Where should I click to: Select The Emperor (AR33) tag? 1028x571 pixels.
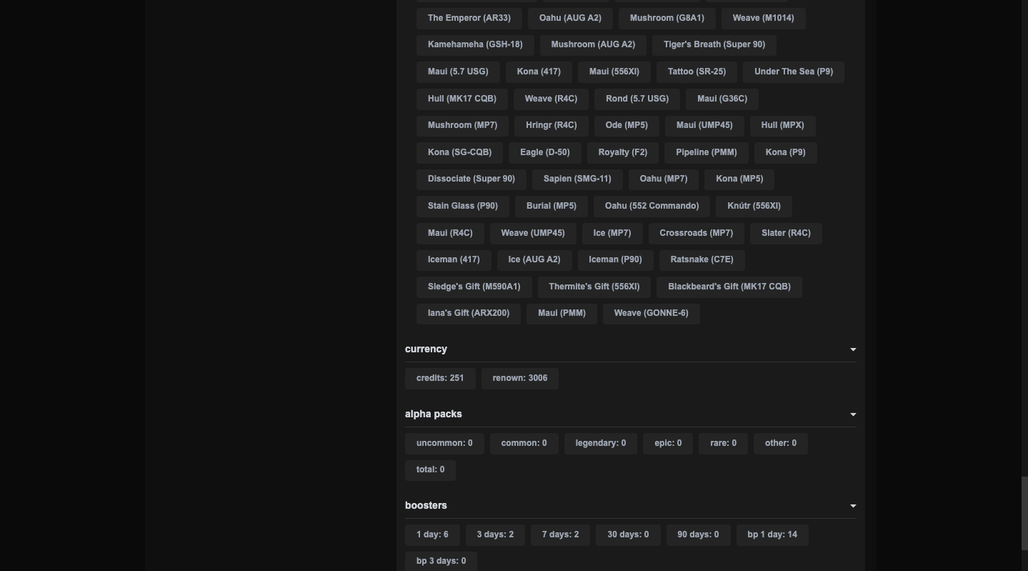[469, 18]
